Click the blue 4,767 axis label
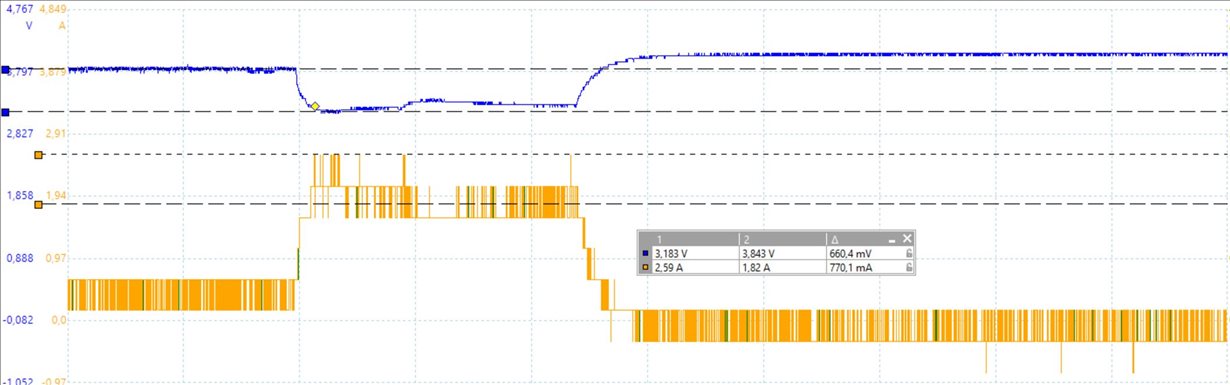This screenshot has height=385, width=1230. point(19,9)
